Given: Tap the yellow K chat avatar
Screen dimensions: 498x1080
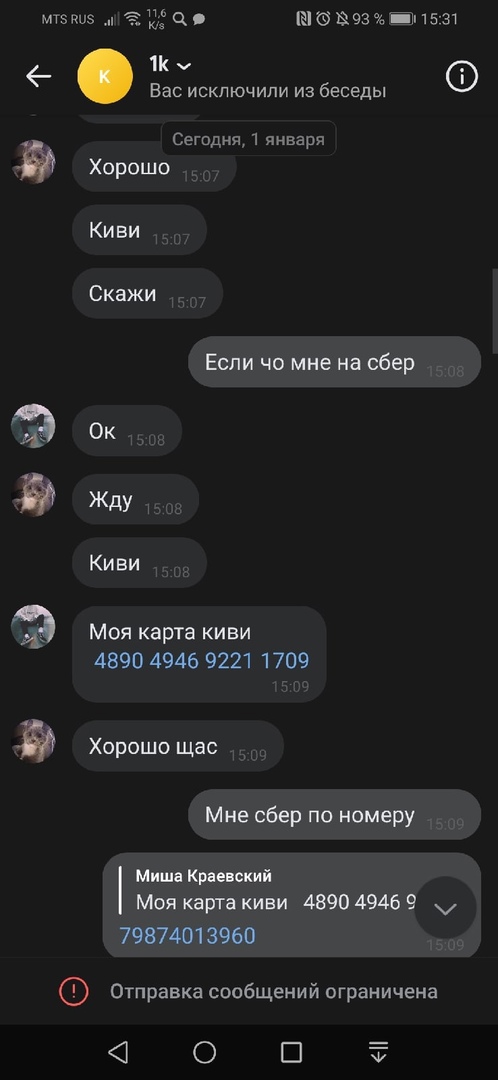Looking at the screenshot, I should 105,76.
